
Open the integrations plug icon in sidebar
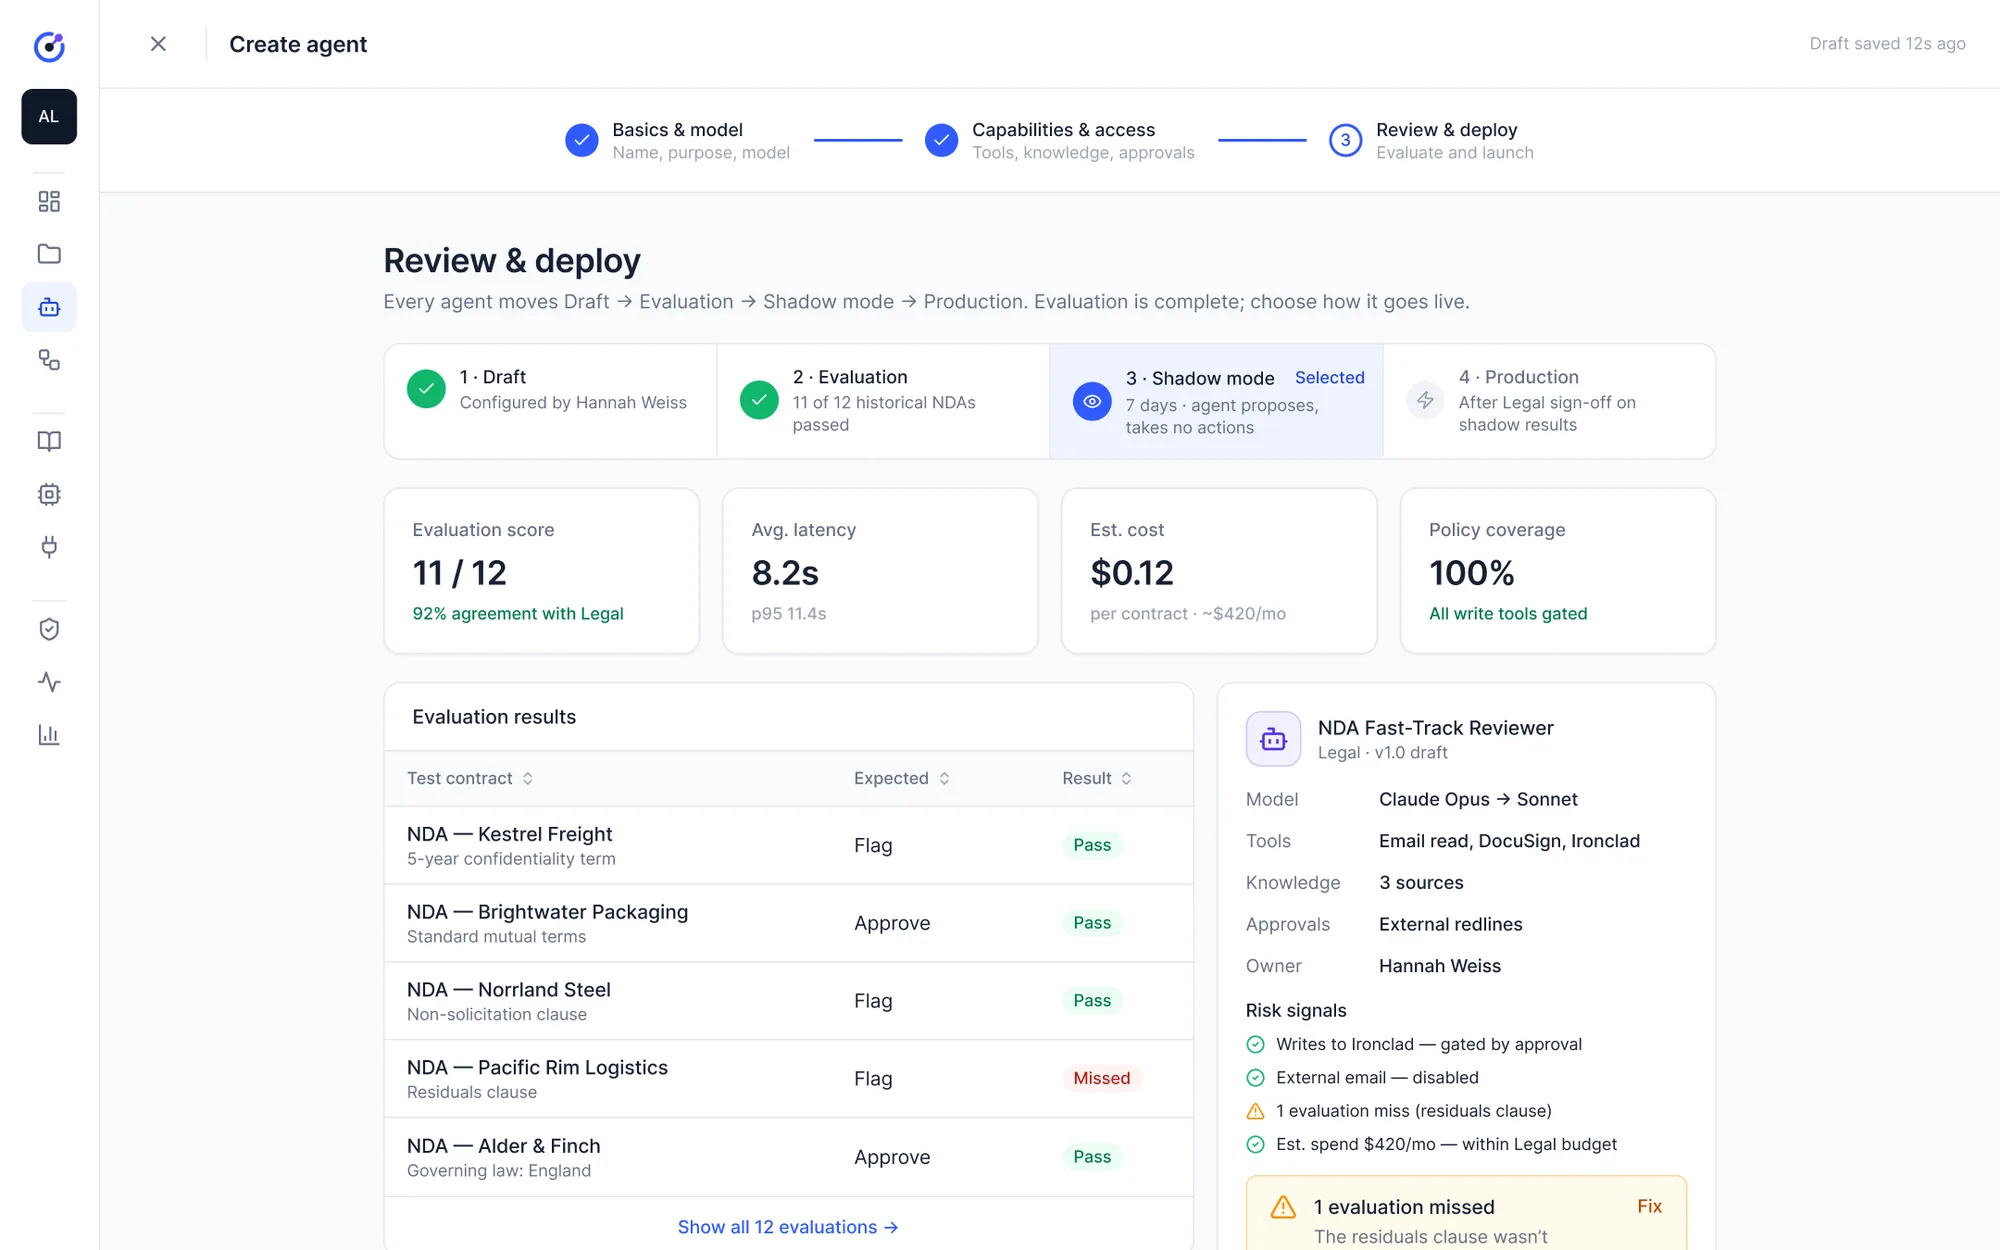(49, 547)
